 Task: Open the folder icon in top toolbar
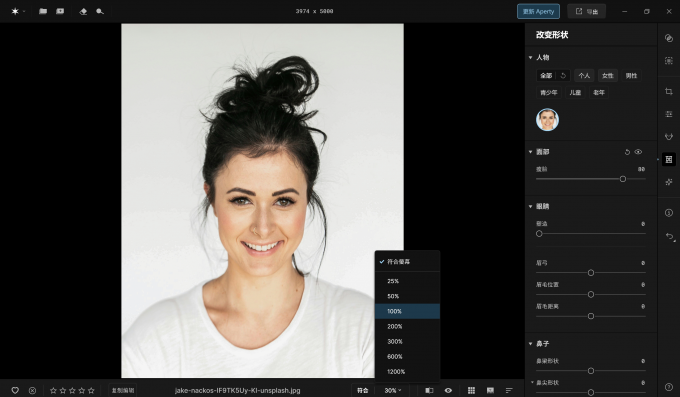(42, 11)
